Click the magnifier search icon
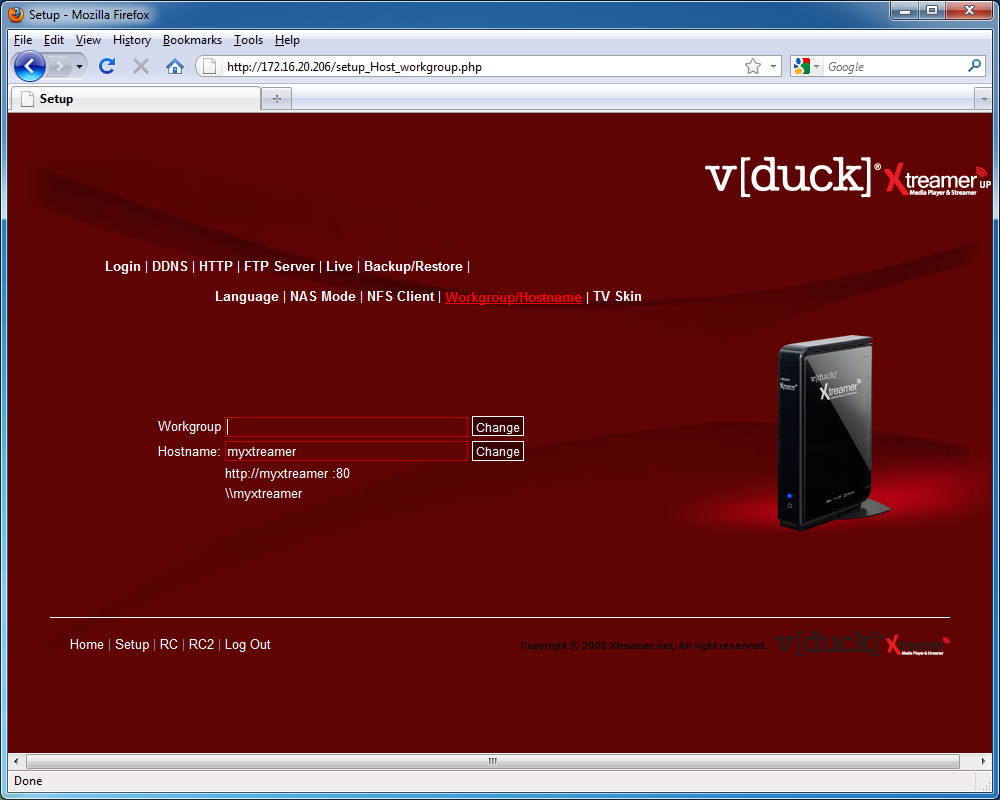 click(974, 66)
